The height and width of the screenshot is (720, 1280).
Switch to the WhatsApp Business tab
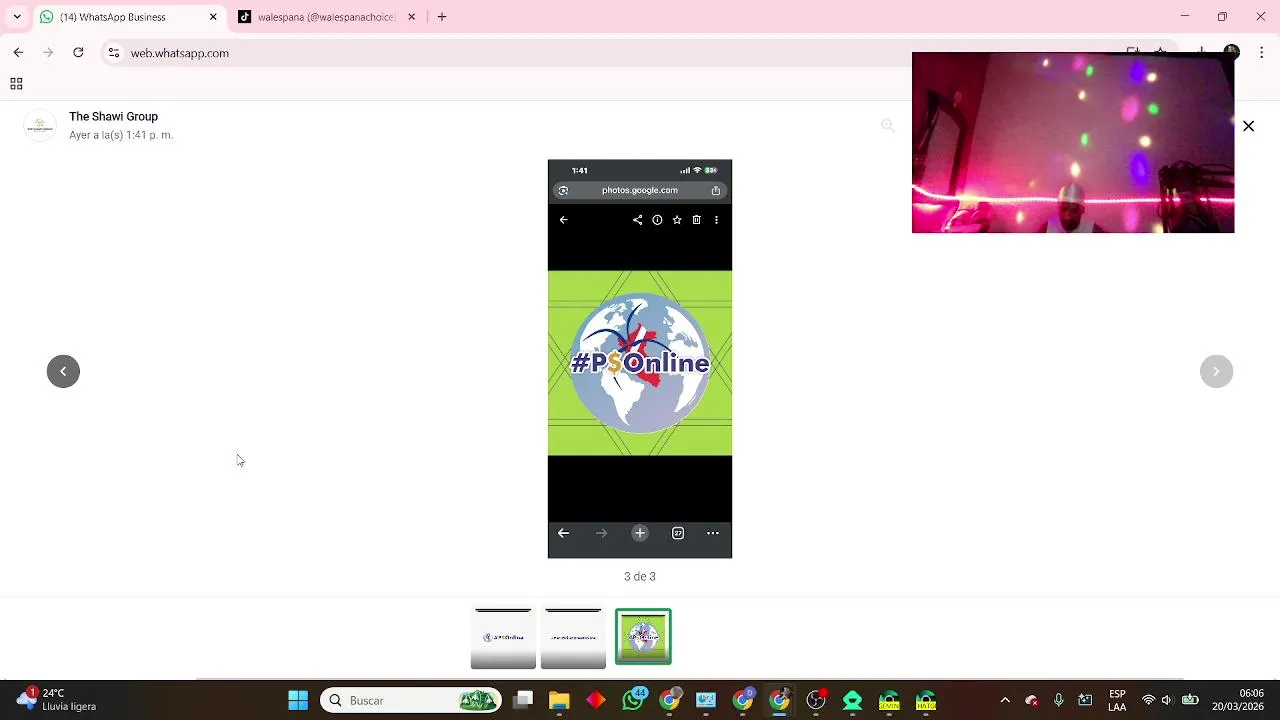coord(128,17)
